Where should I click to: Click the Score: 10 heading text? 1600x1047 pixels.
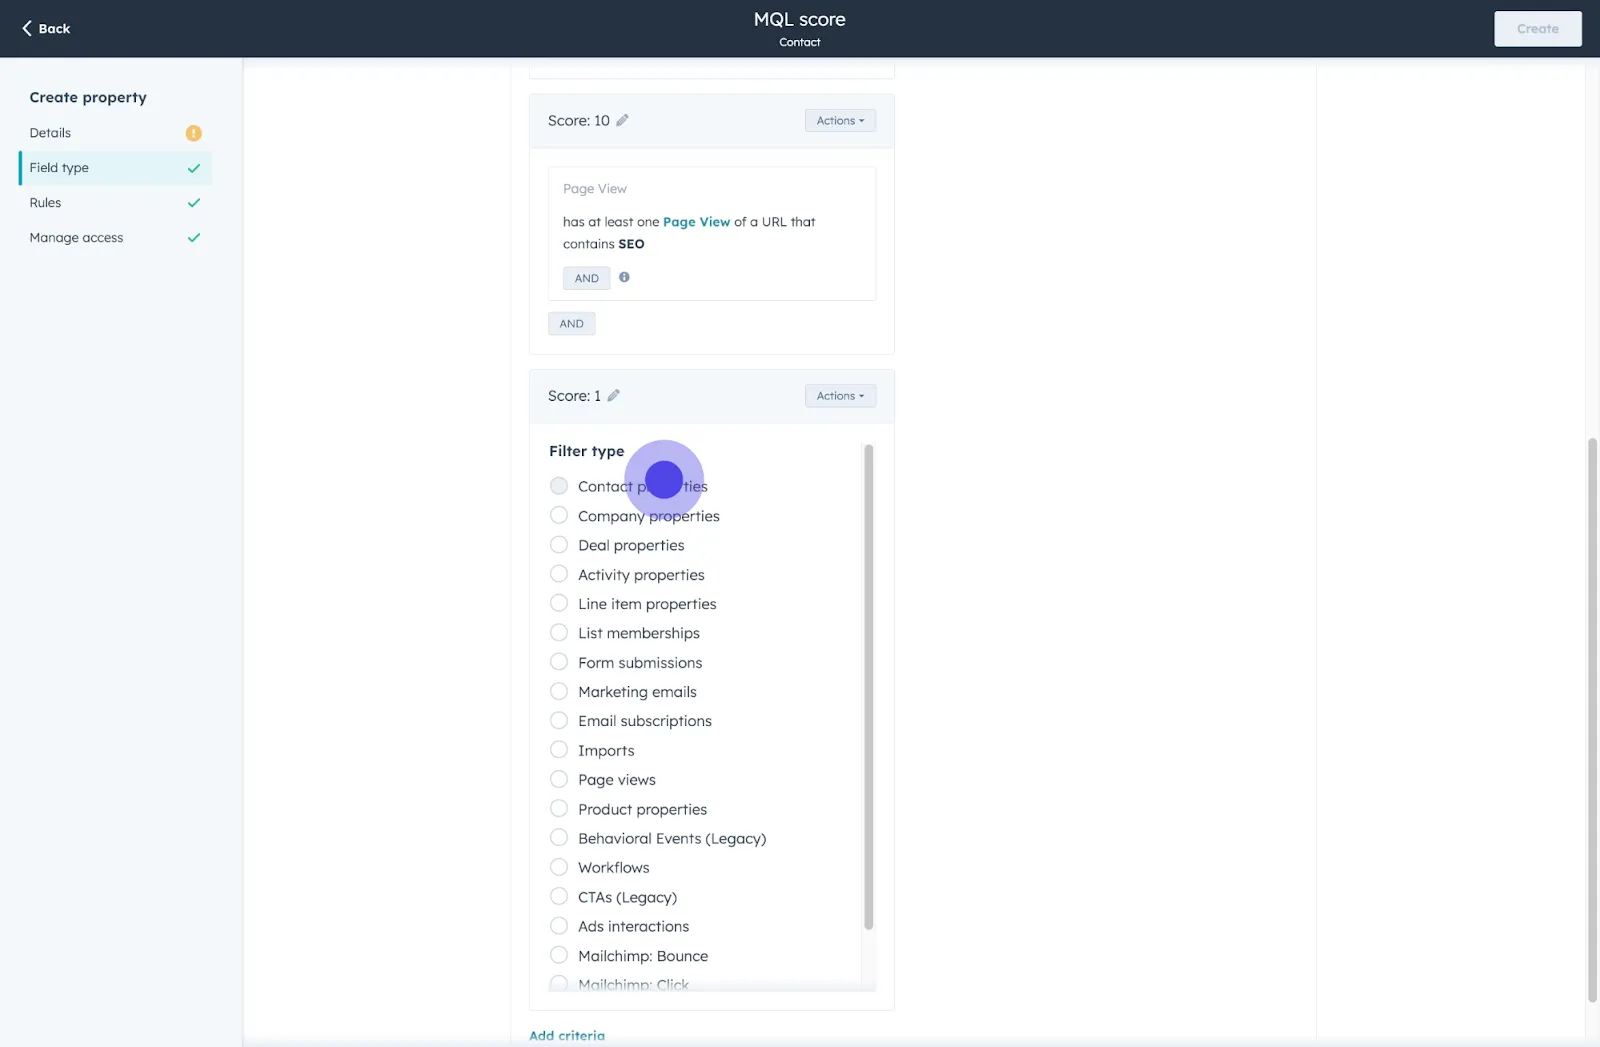coord(578,120)
